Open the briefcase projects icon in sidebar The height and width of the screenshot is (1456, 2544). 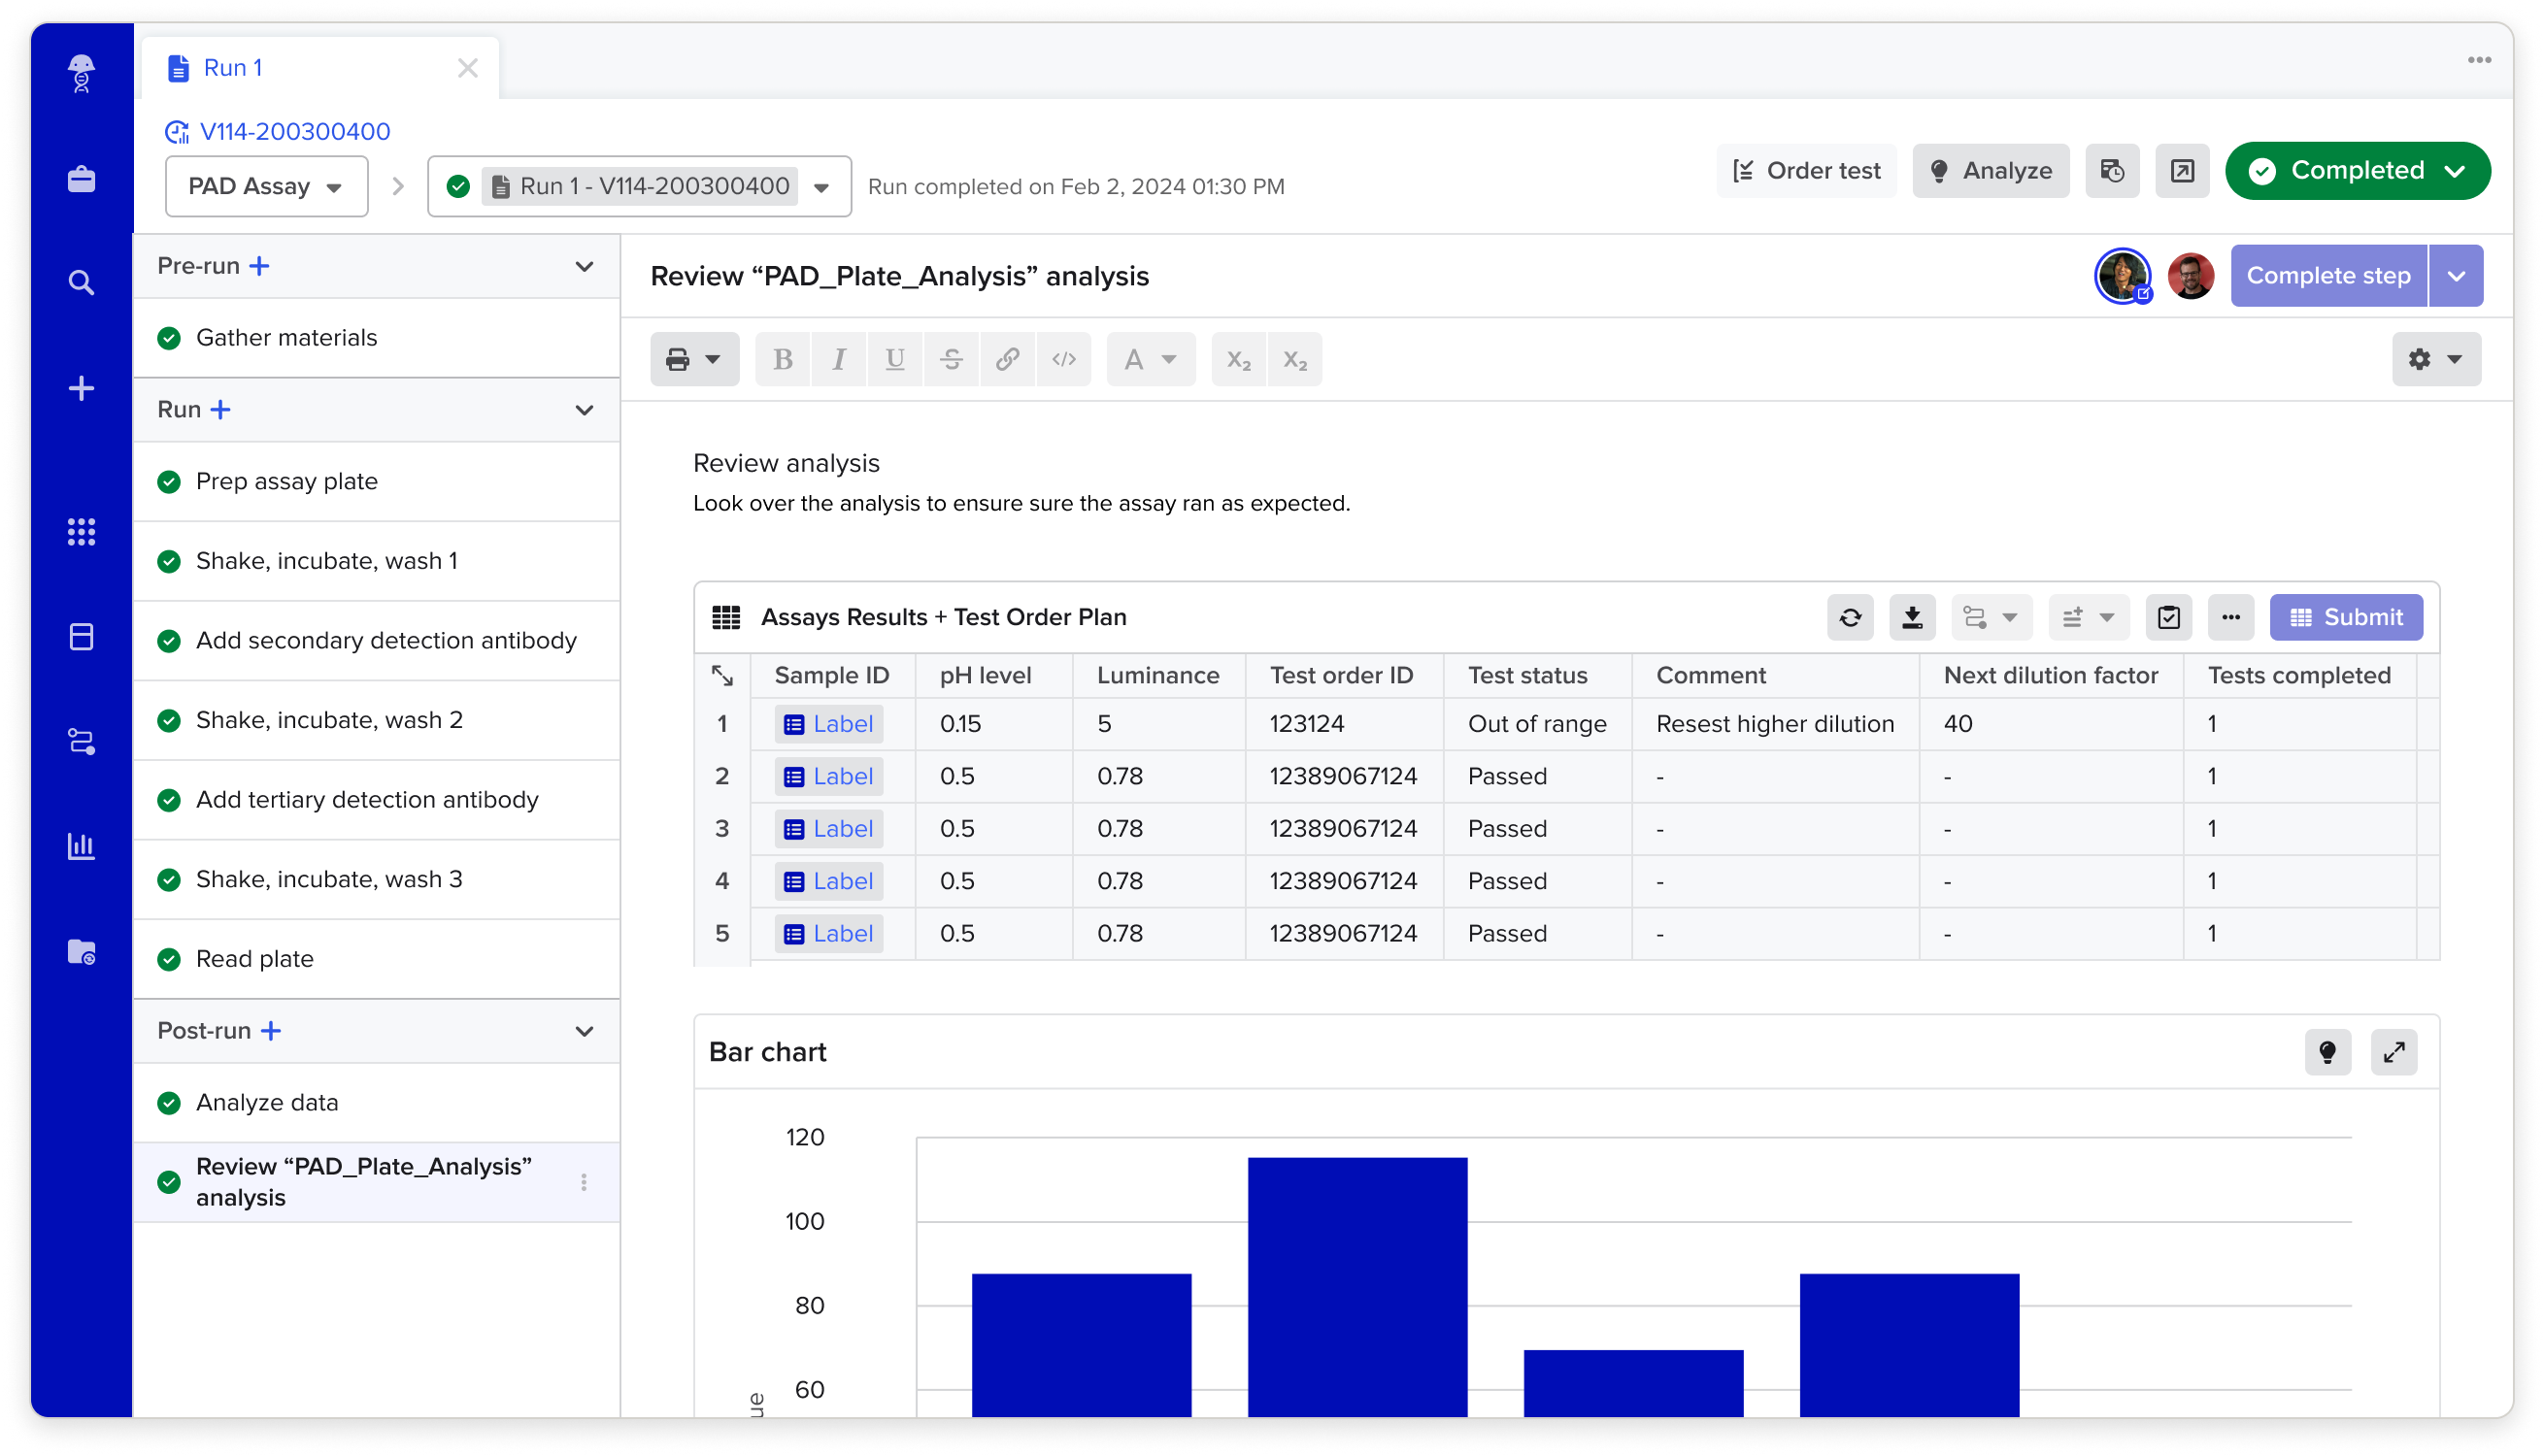point(81,179)
